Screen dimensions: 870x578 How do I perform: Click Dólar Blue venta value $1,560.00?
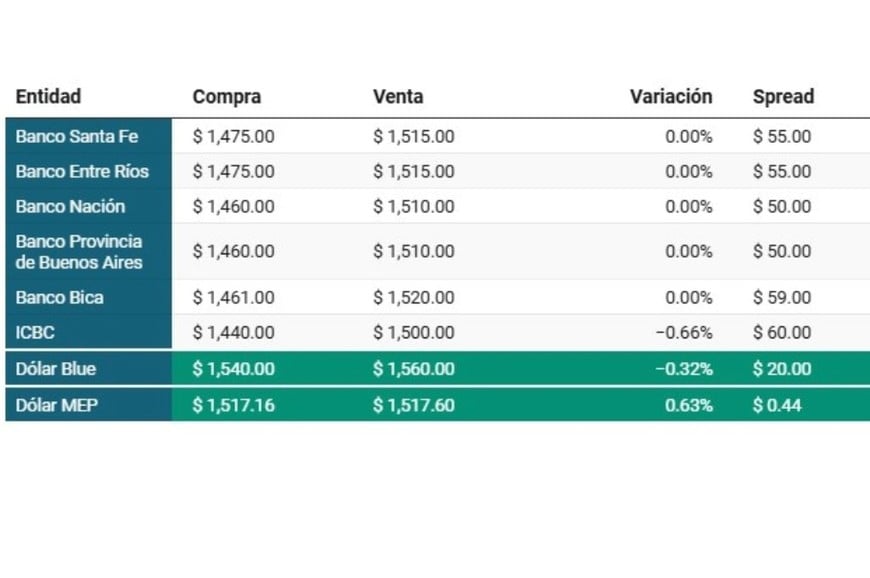[413, 369]
